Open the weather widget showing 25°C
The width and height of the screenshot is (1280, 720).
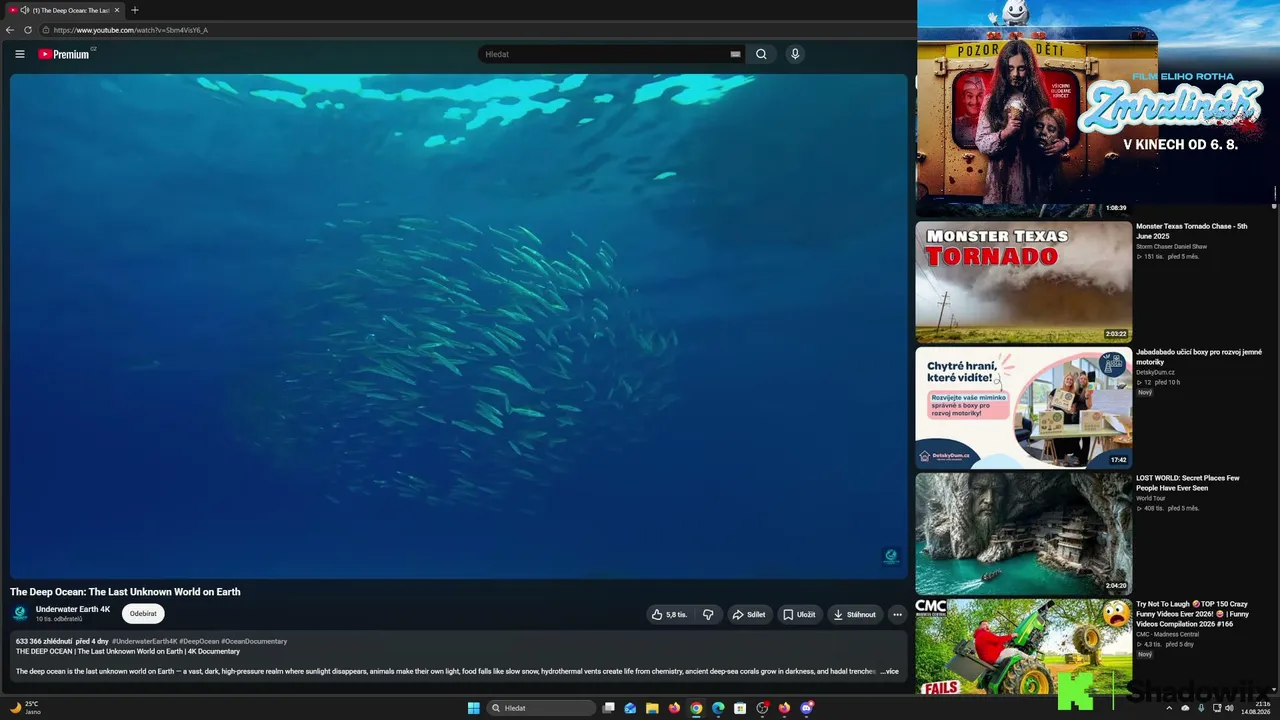[x=25, y=708]
